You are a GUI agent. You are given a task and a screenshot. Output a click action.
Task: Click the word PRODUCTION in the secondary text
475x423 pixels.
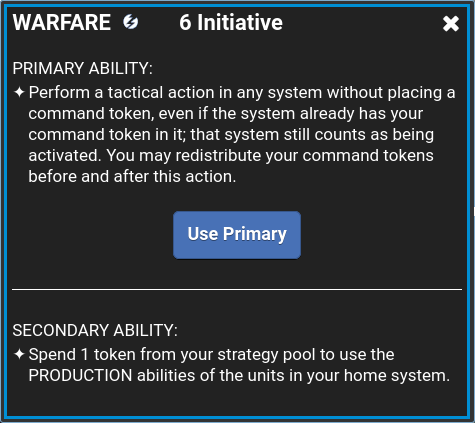[80, 375]
